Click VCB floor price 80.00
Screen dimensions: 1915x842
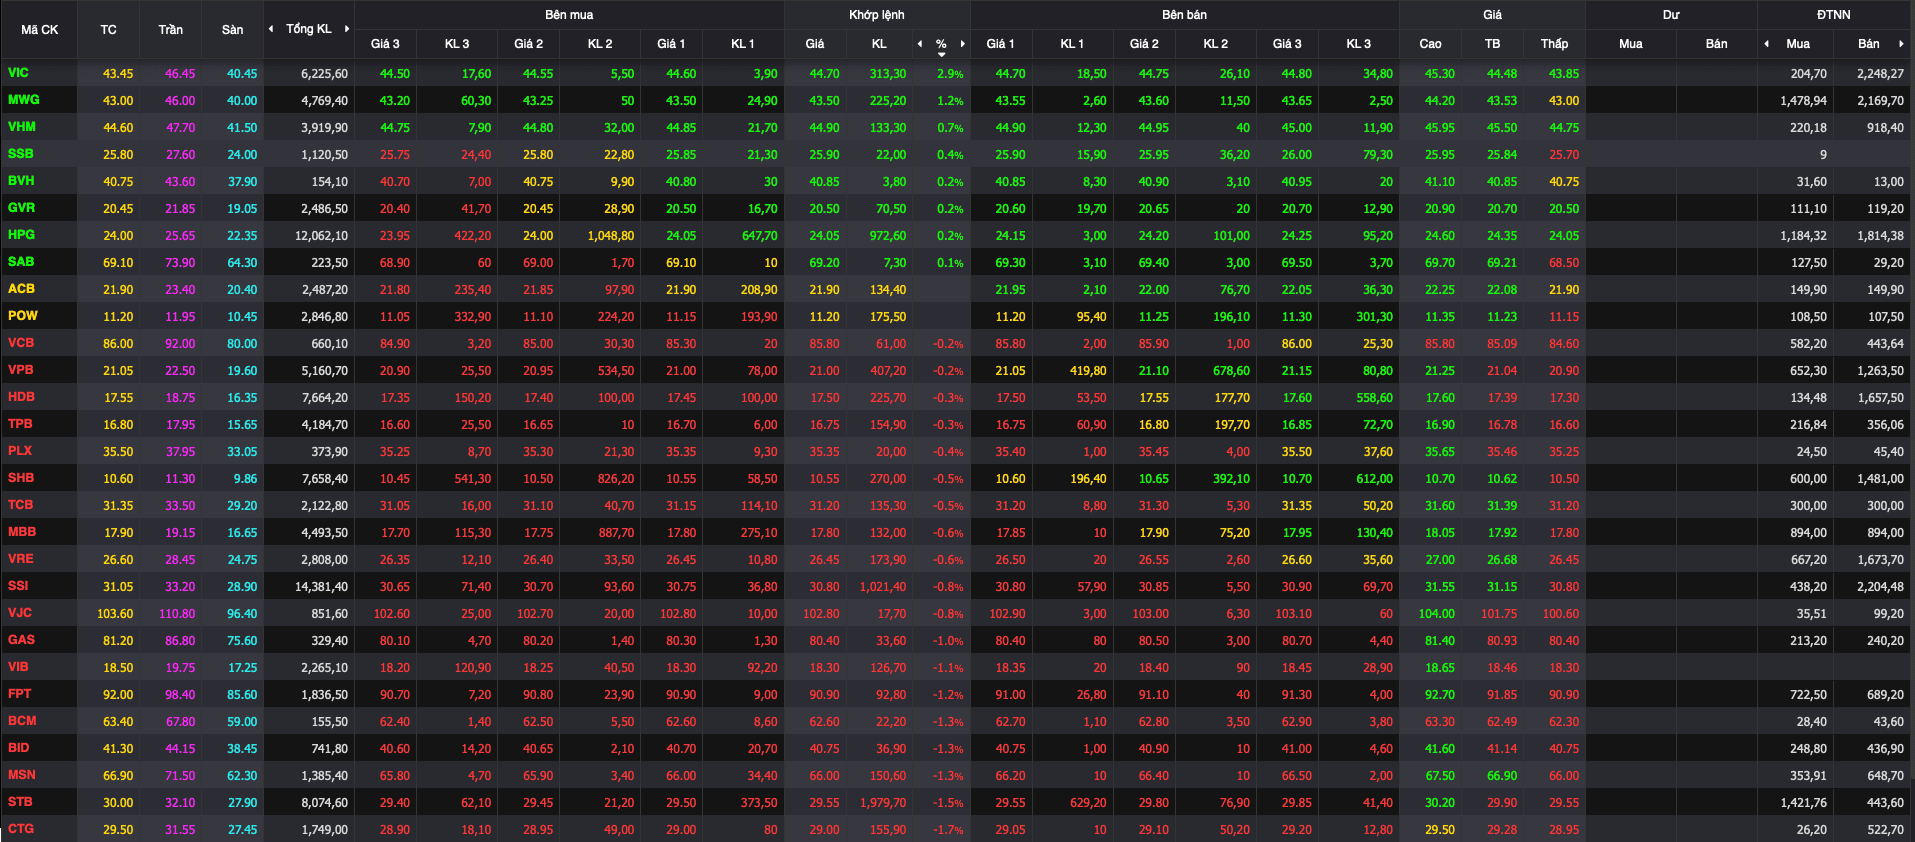pyautogui.click(x=242, y=344)
